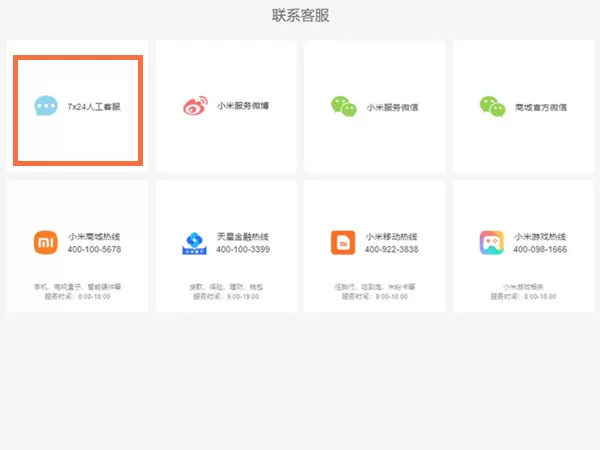
Task: Click the orange Mi logo icon
Action: click(x=46, y=242)
